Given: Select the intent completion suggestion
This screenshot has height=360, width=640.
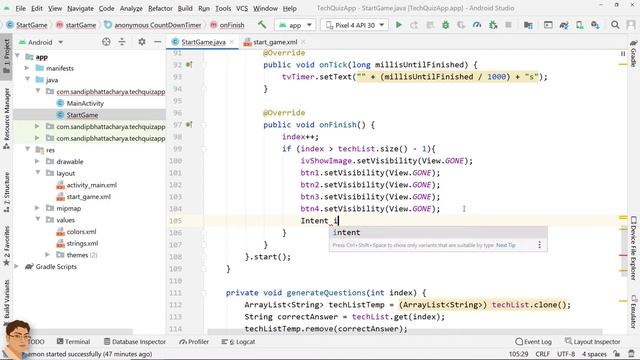Looking at the screenshot, I should (x=438, y=232).
